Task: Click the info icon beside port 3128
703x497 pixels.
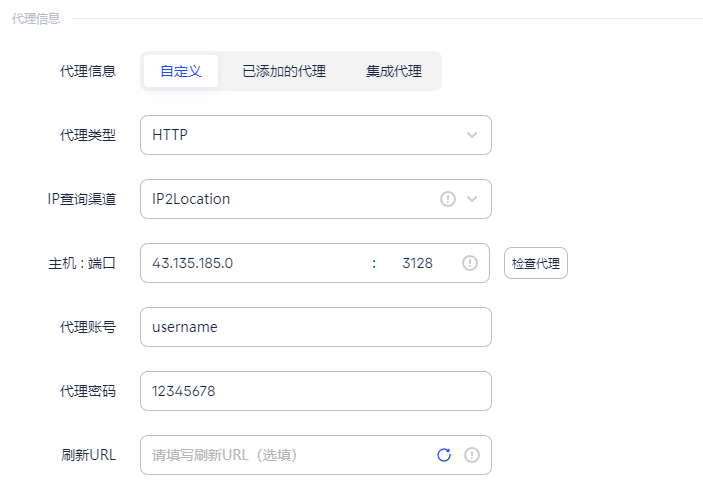Action: click(x=469, y=263)
